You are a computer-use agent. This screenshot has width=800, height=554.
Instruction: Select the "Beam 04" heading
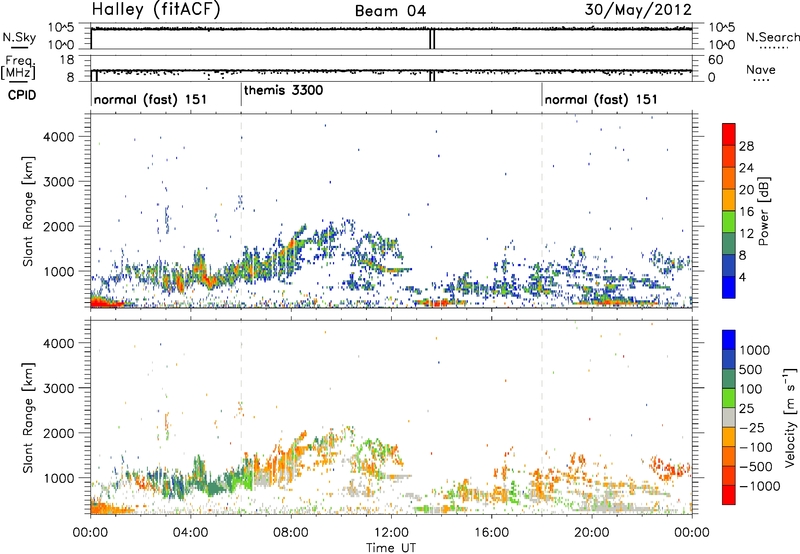coord(390,11)
